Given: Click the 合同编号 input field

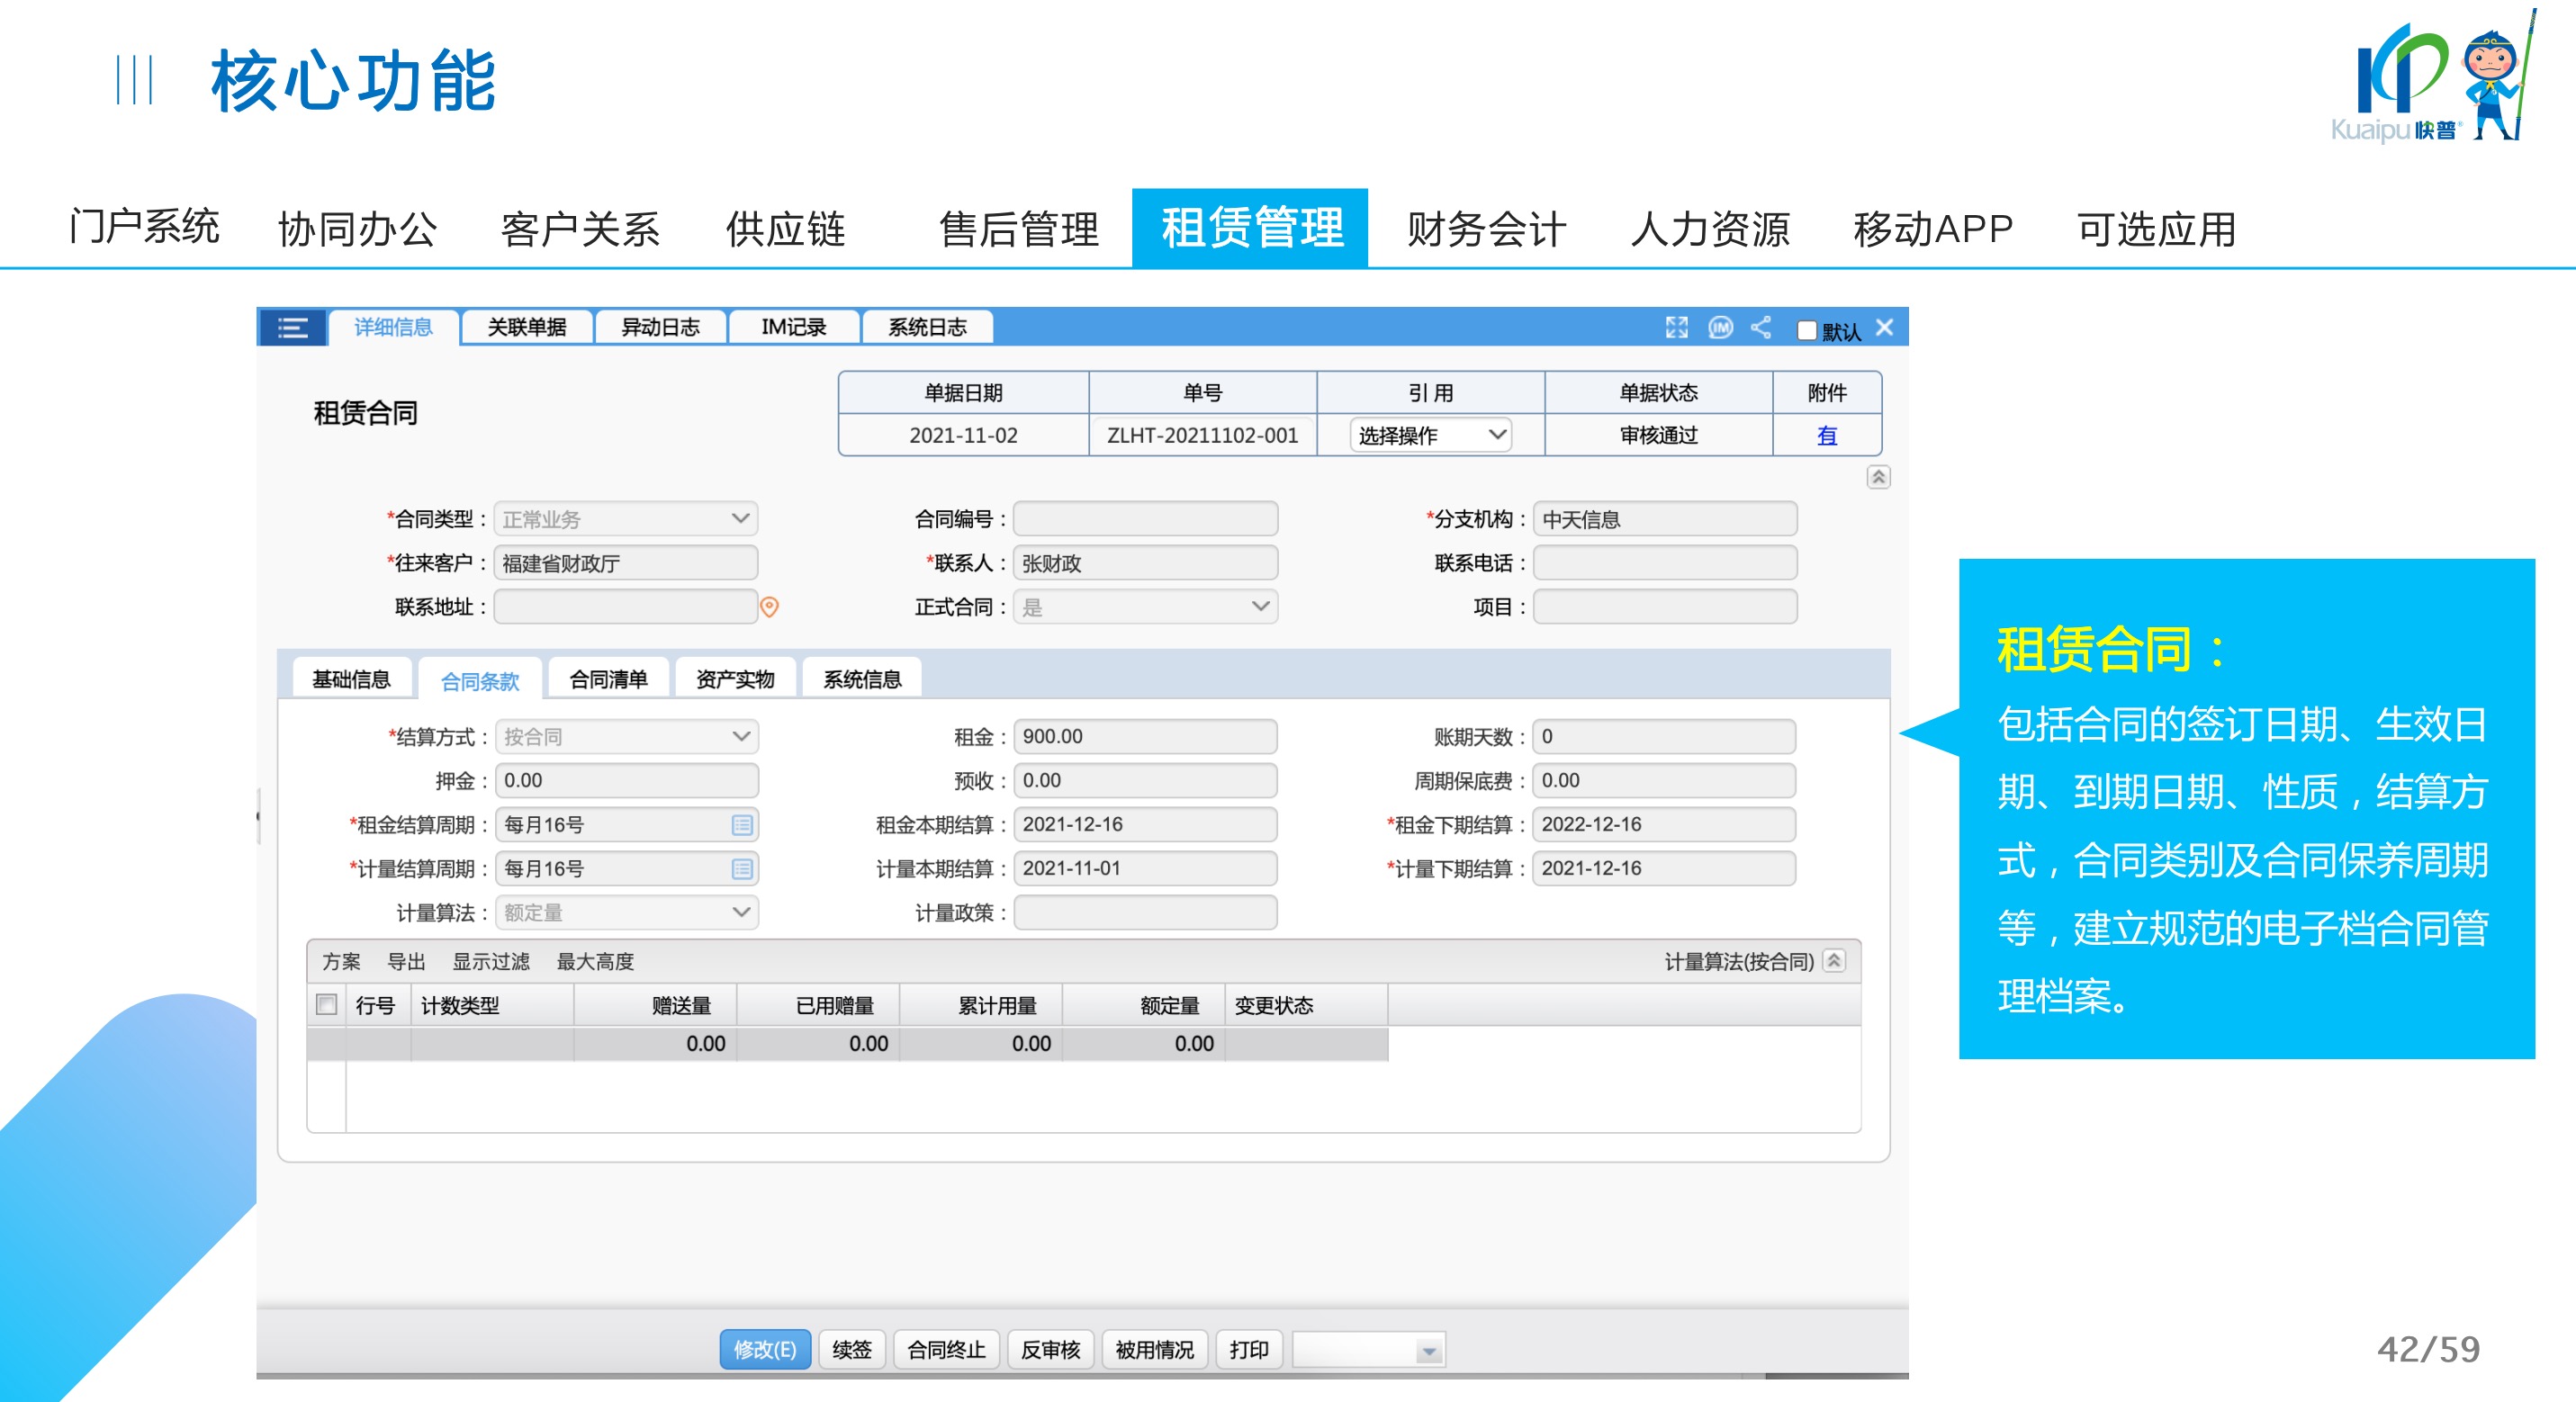Looking at the screenshot, I should click(x=1145, y=519).
